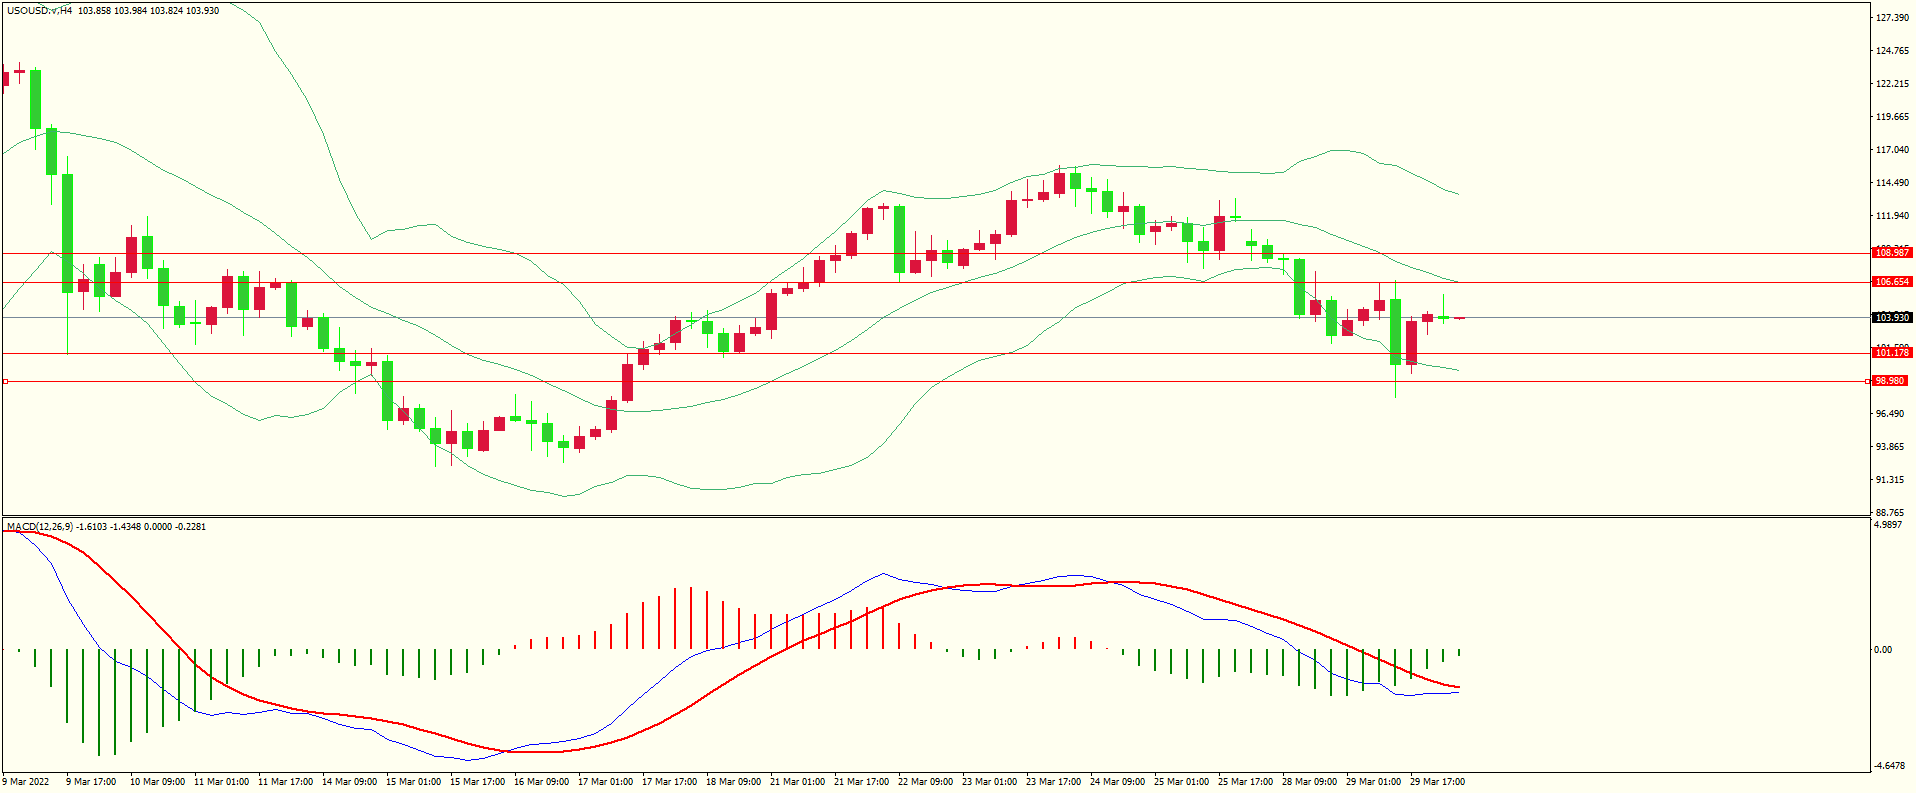This screenshot has width=1916, height=793.
Task: Click the 21 Mar 17:00 time label
Action: (x=861, y=782)
